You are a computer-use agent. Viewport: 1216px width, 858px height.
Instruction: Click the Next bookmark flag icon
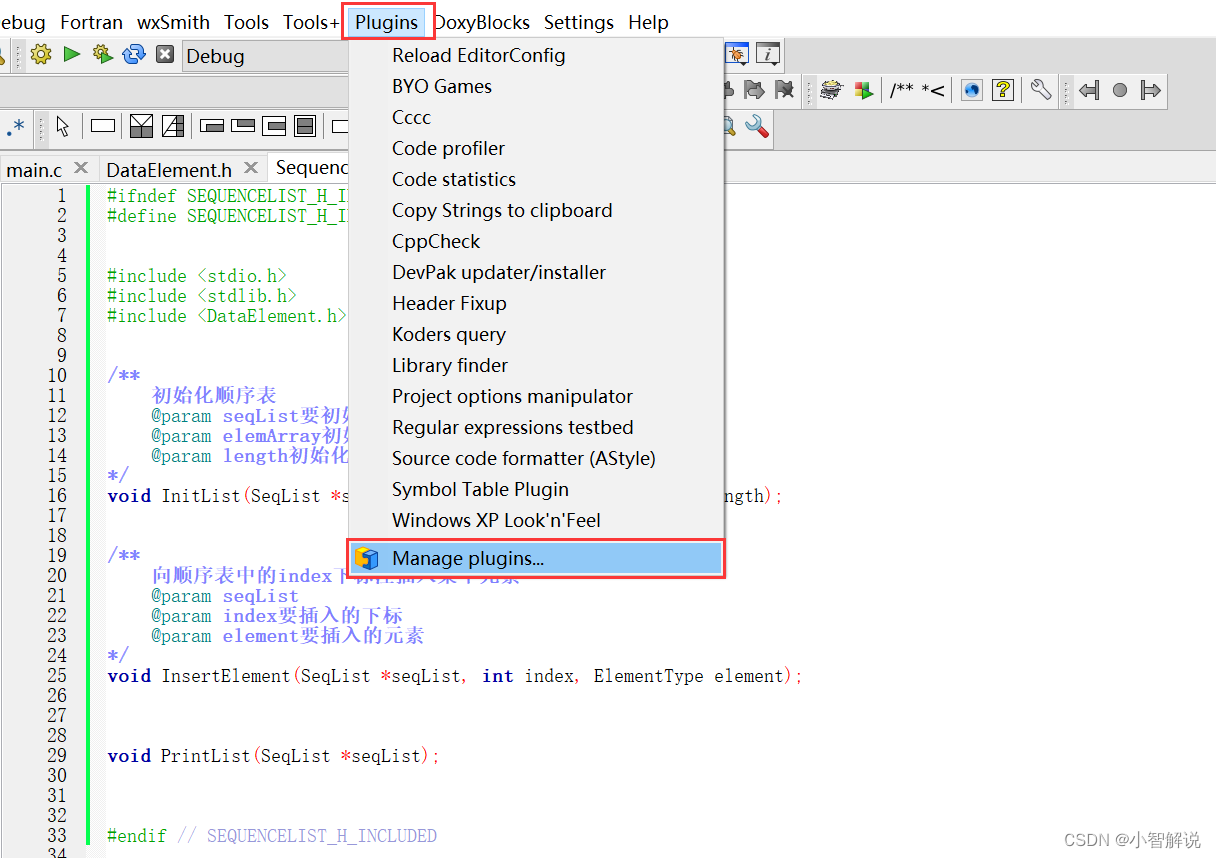[754, 90]
